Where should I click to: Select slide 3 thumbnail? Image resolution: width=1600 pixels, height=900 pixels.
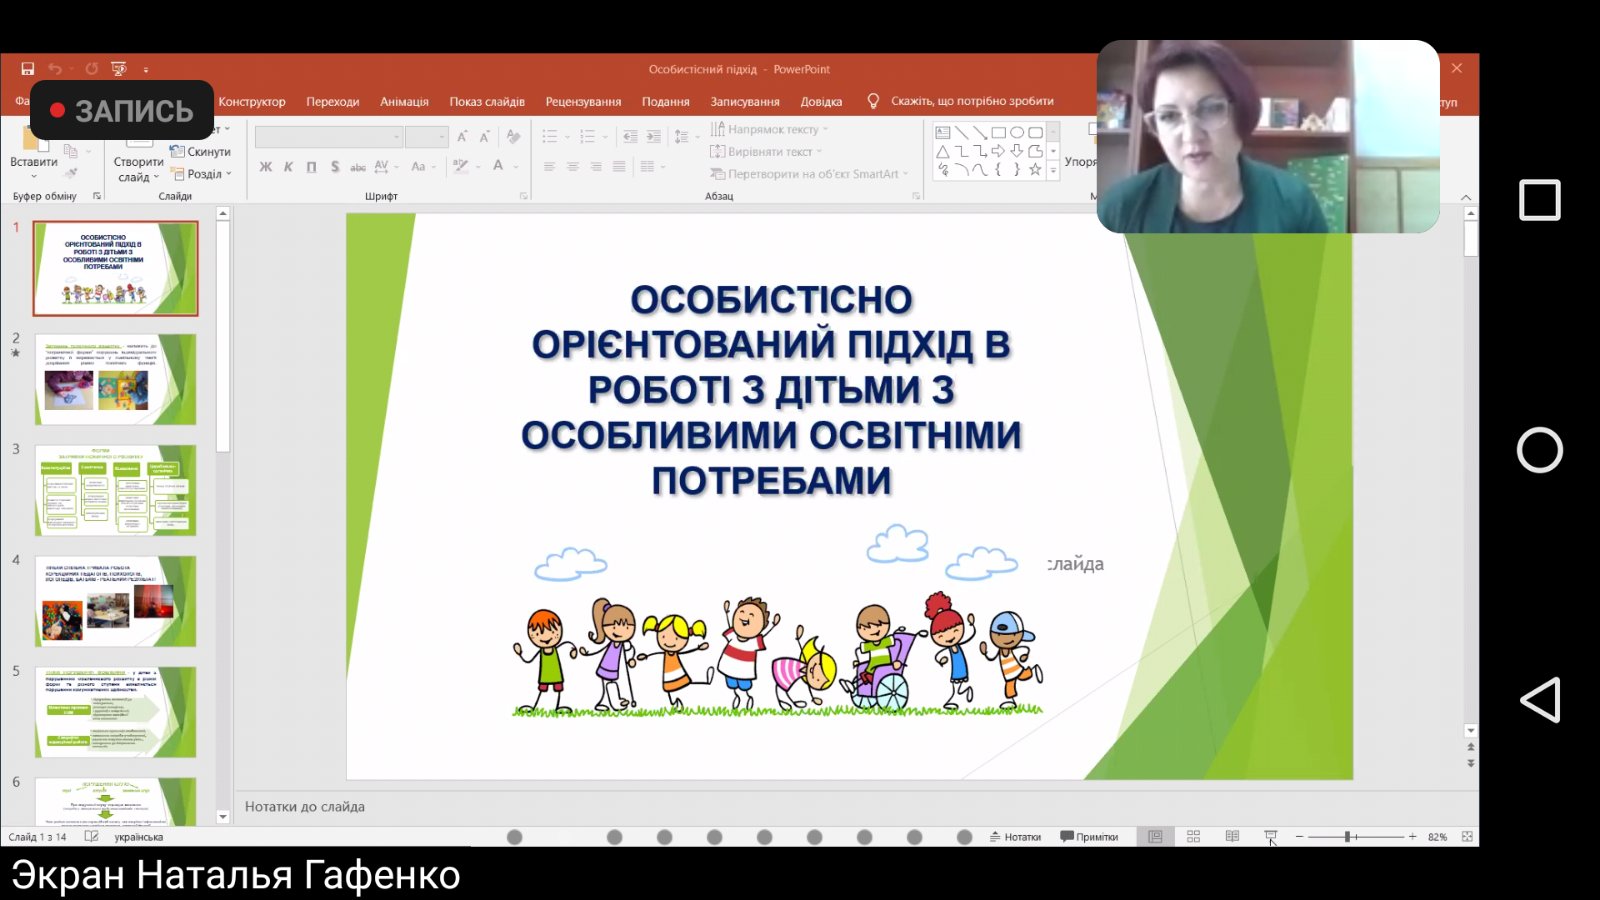[116, 491]
